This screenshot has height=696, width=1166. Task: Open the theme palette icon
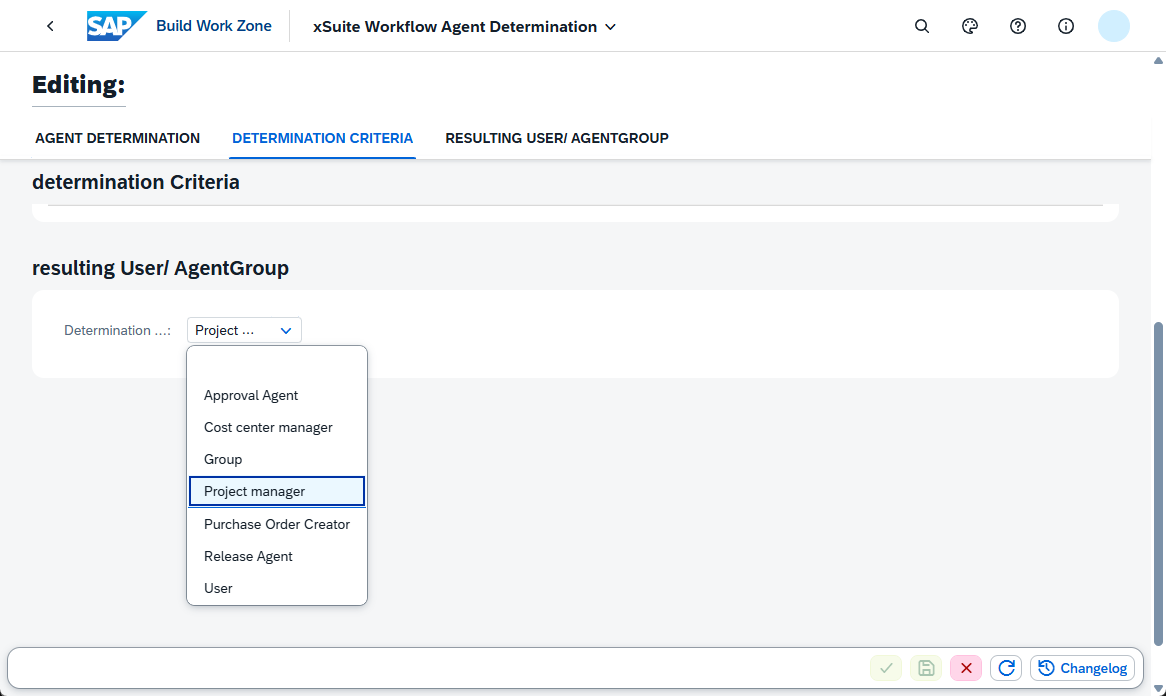[970, 27]
